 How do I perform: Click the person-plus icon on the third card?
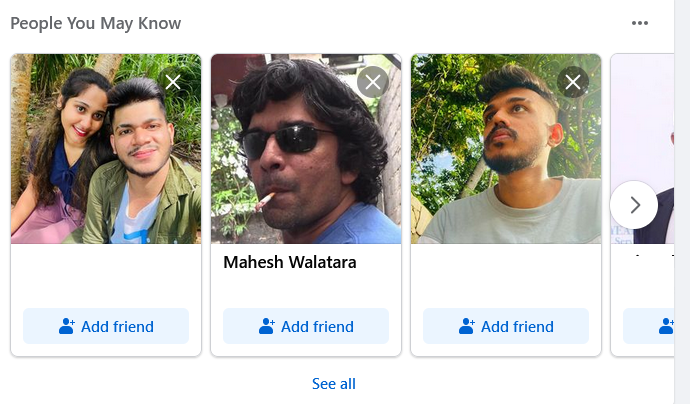tap(466, 326)
